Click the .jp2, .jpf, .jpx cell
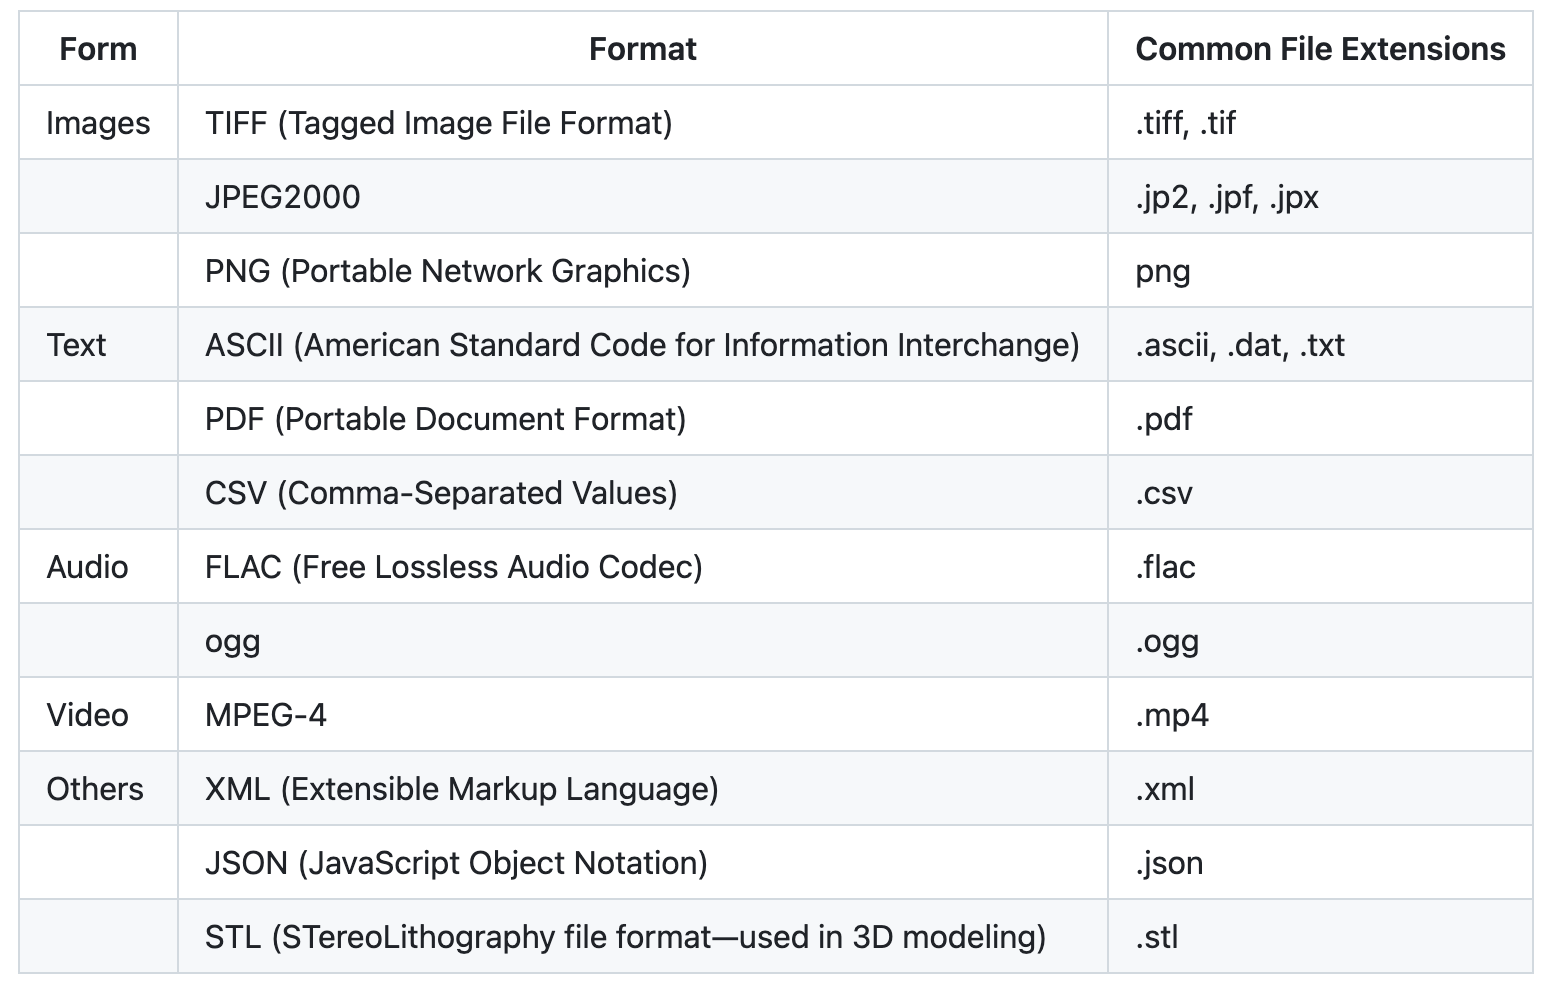Image resolution: width=1556 pixels, height=984 pixels. 1227,197
